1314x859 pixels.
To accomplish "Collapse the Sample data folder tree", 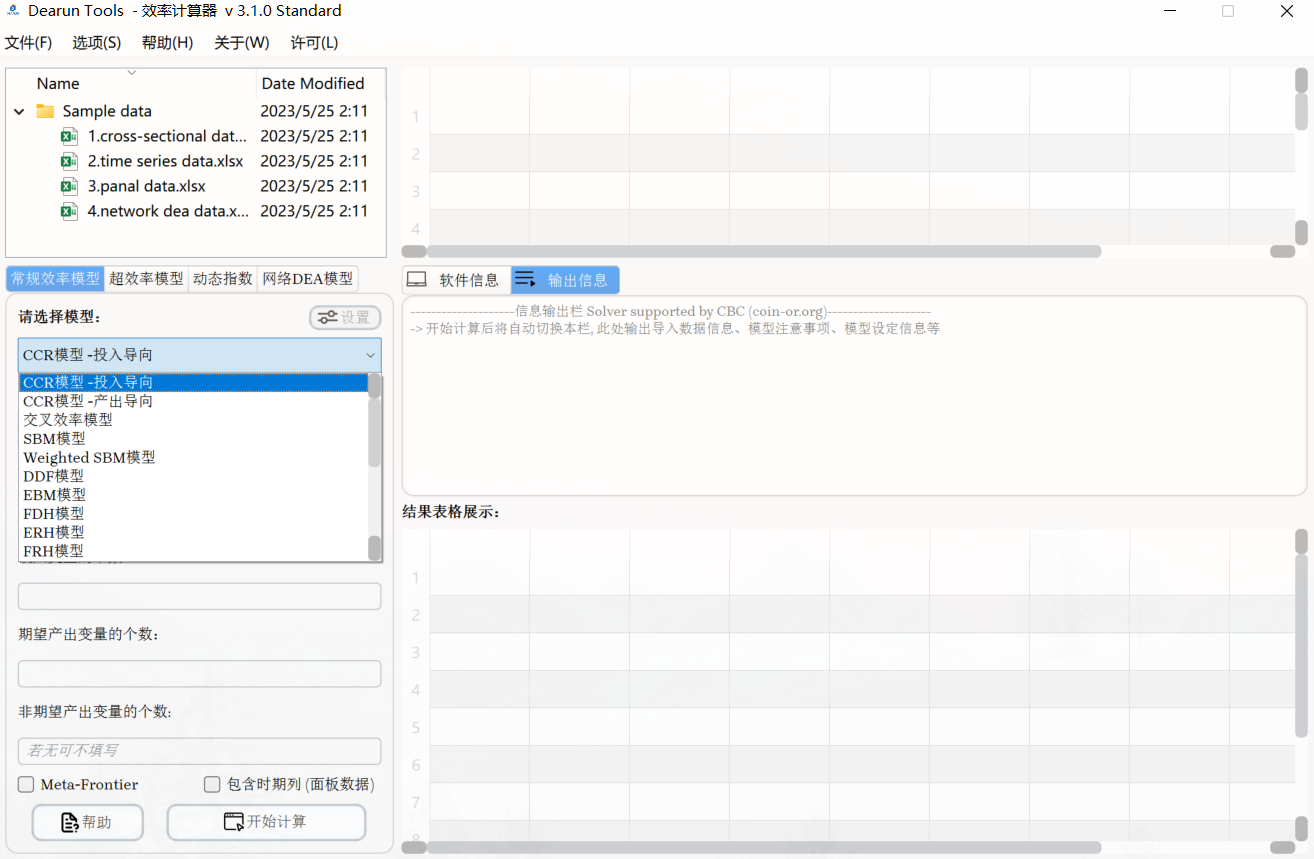I will 19,111.
